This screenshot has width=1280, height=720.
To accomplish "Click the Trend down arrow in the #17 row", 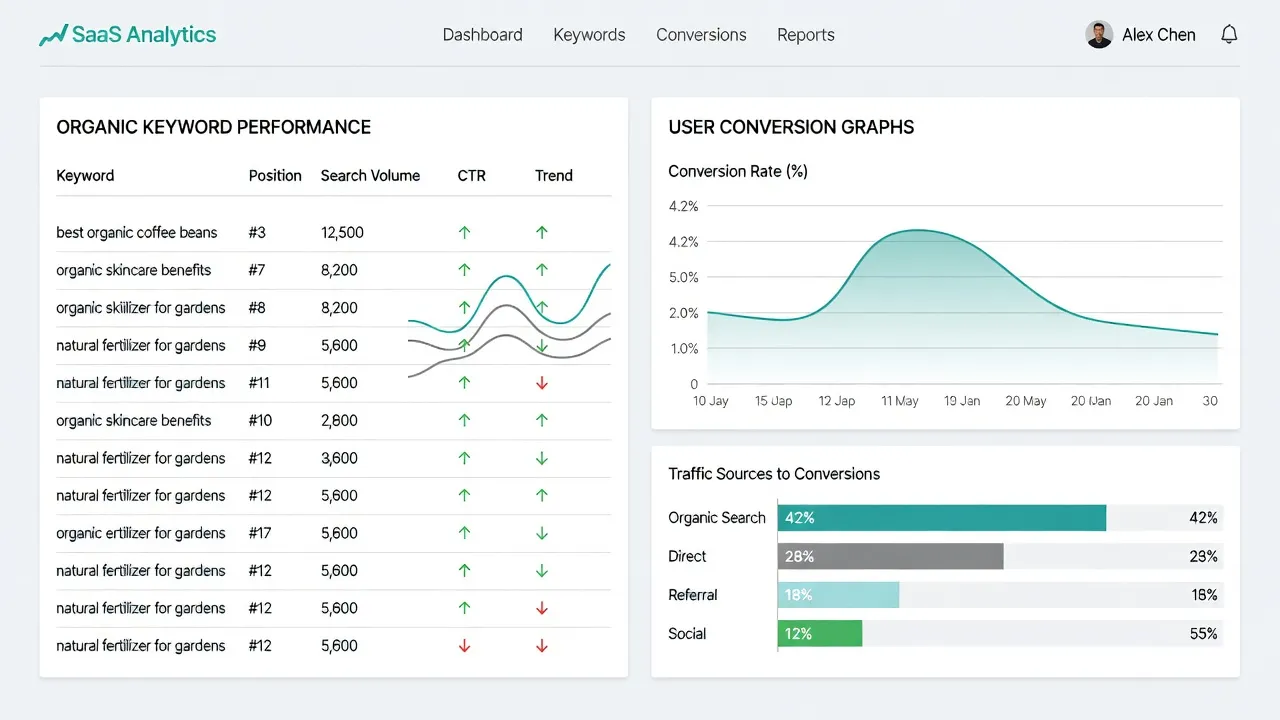I will coord(542,533).
